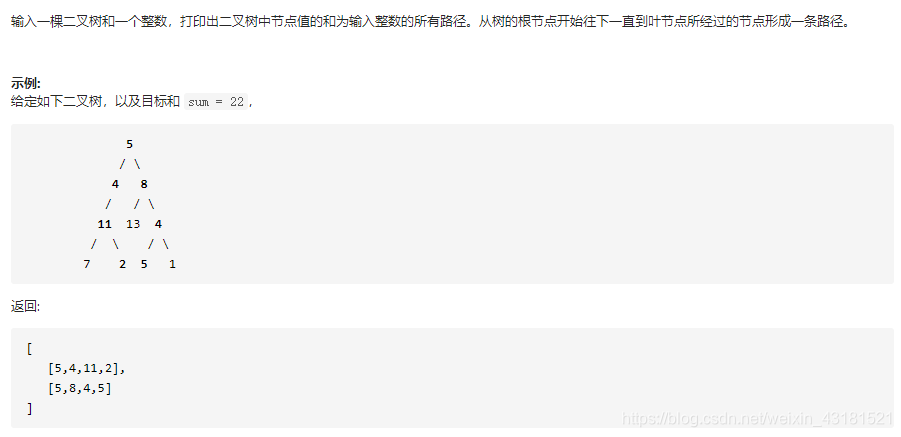This screenshot has height=437, width=901.
Task: Click the closing bracket in output block
Action: pos(29,409)
